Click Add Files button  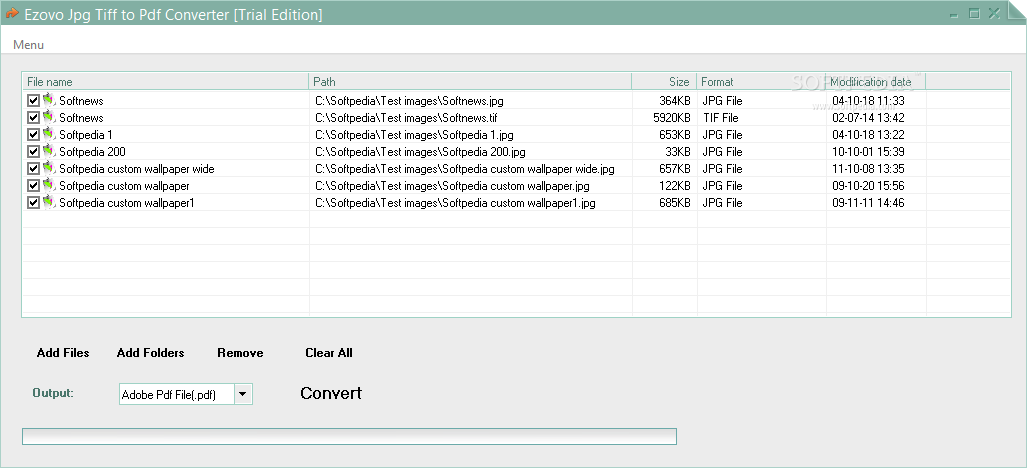pyautogui.click(x=63, y=353)
